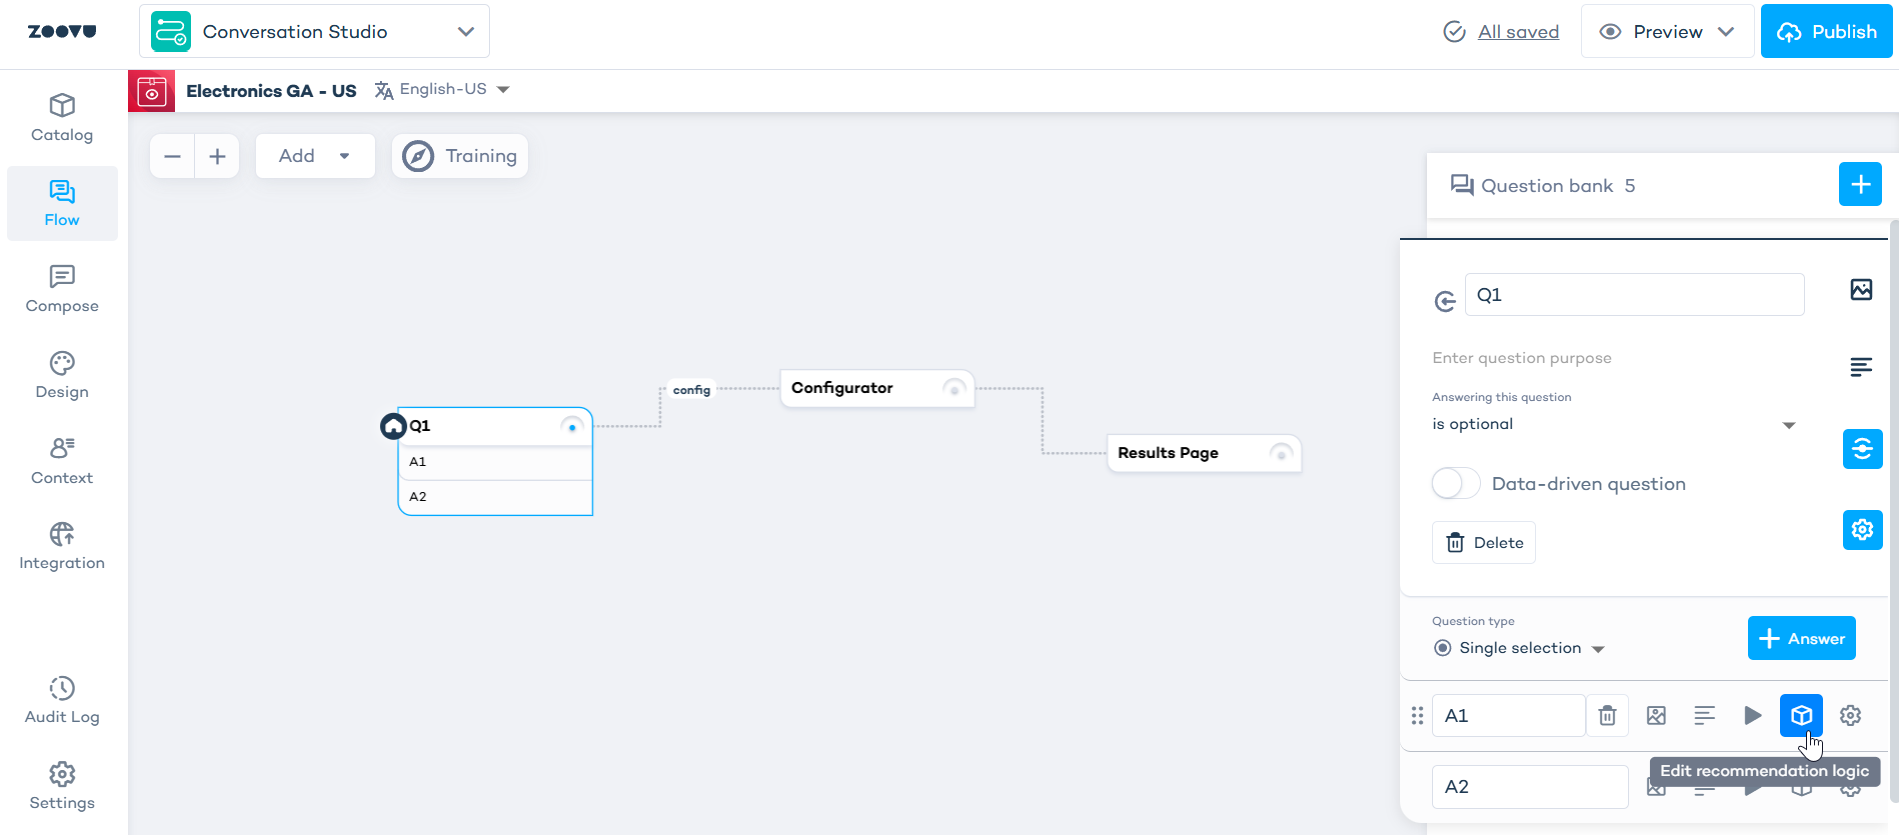Grab the A1 answer drag handle
Screen dimensions: 1899x835
[x=1417, y=716]
